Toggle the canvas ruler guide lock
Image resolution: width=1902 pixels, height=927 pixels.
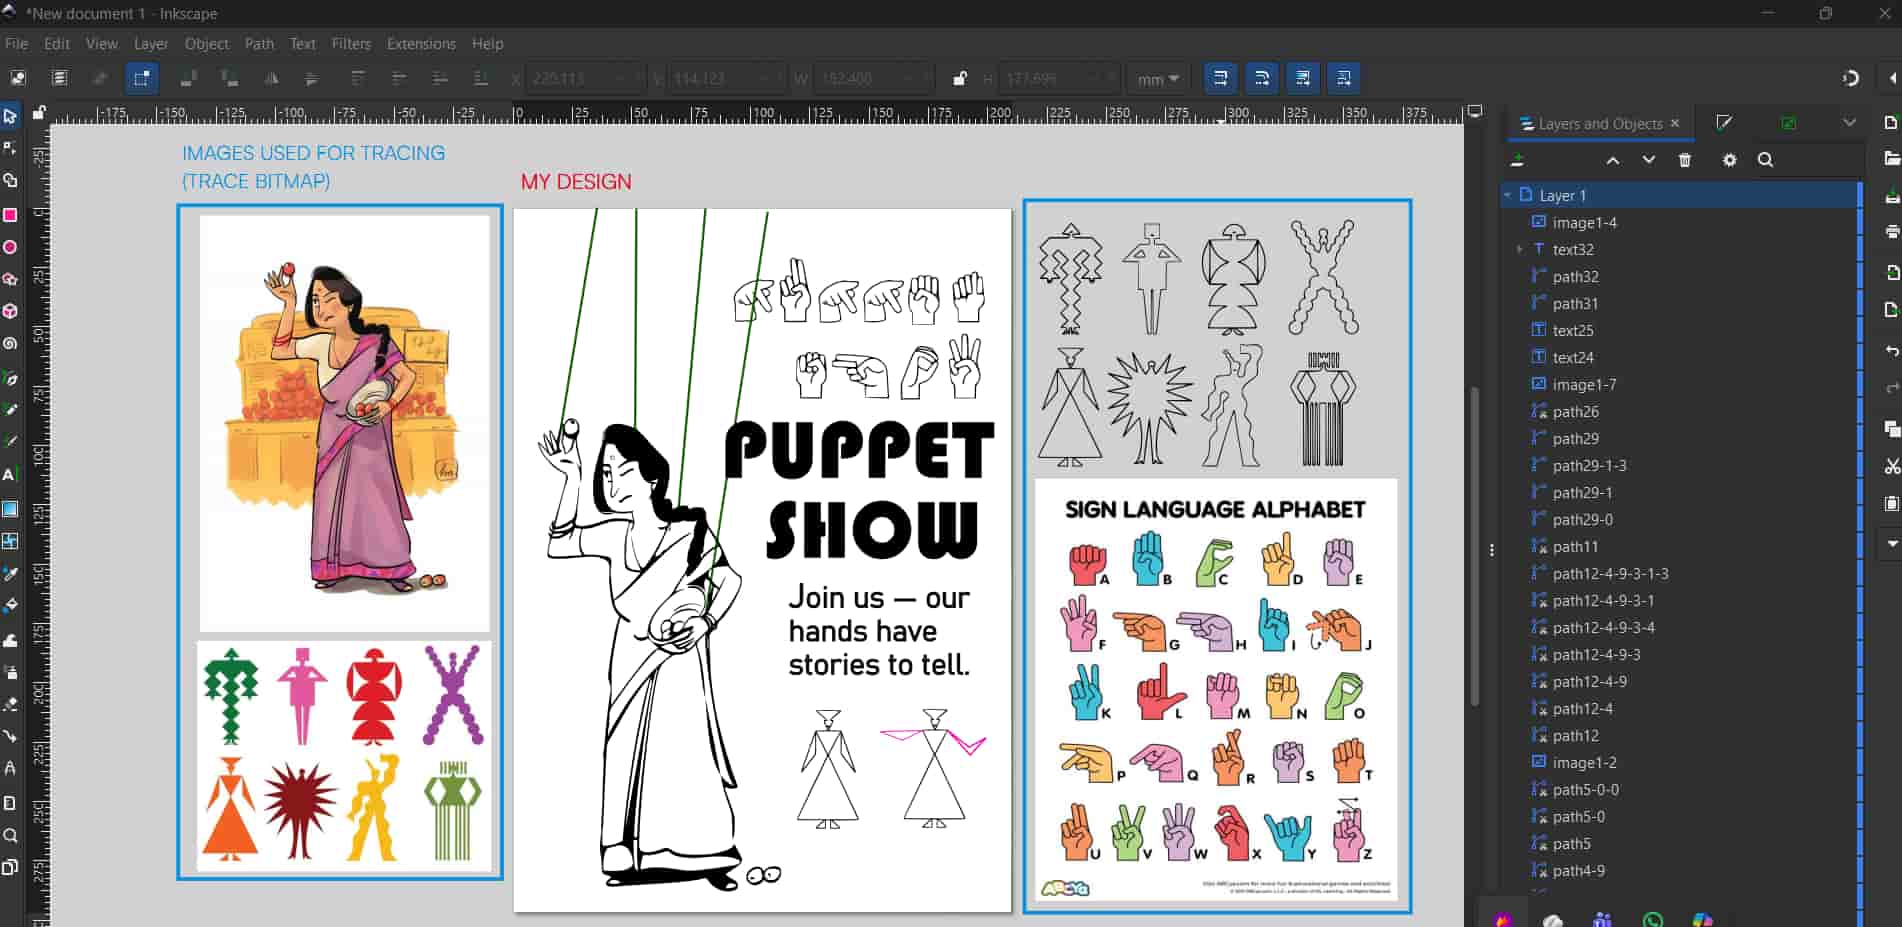pyautogui.click(x=39, y=113)
